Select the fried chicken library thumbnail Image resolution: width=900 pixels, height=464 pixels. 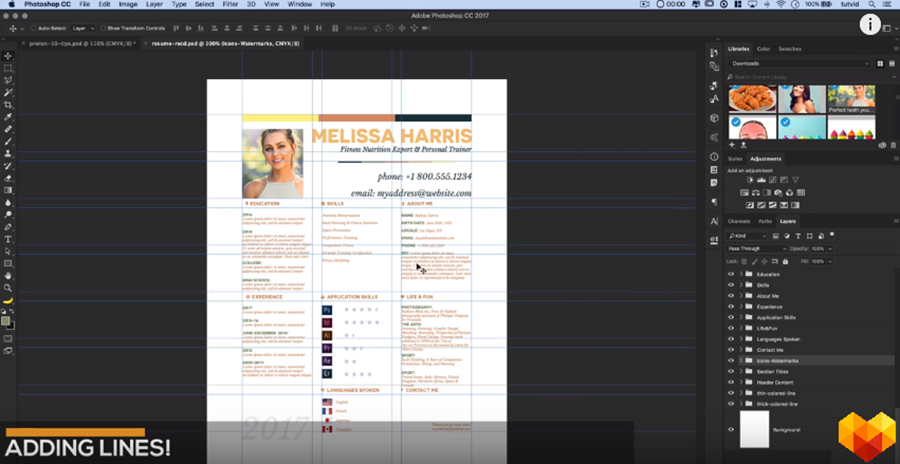pos(751,97)
